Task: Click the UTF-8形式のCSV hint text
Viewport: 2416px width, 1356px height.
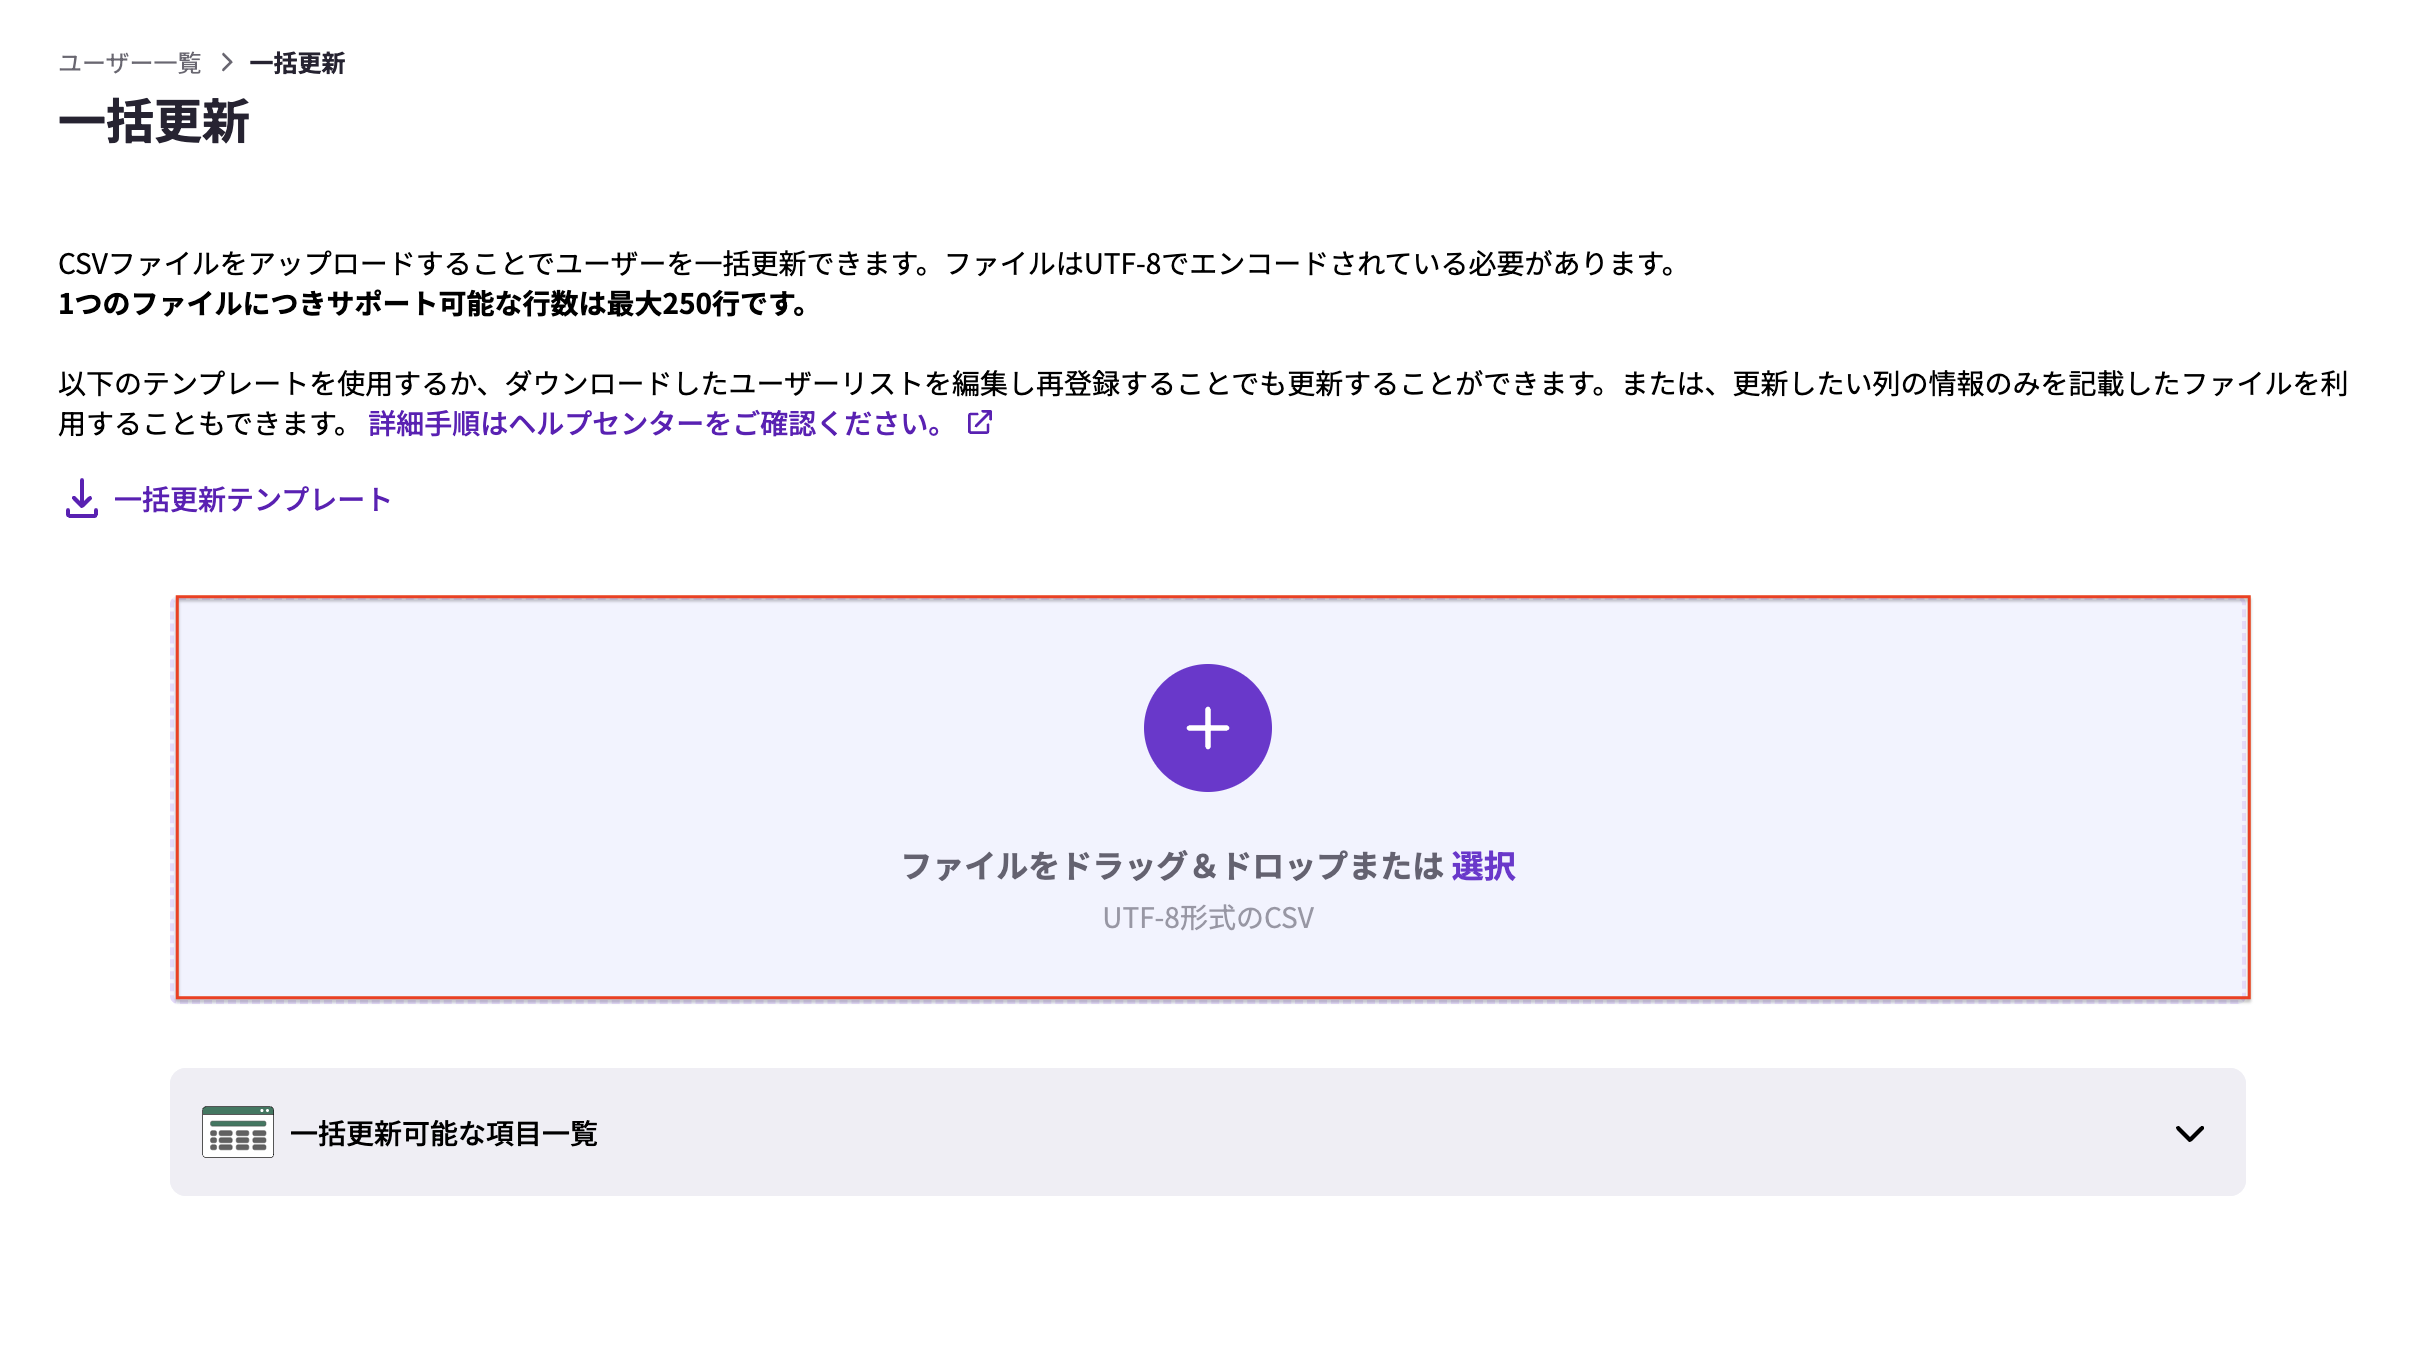Action: tap(1208, 916)
